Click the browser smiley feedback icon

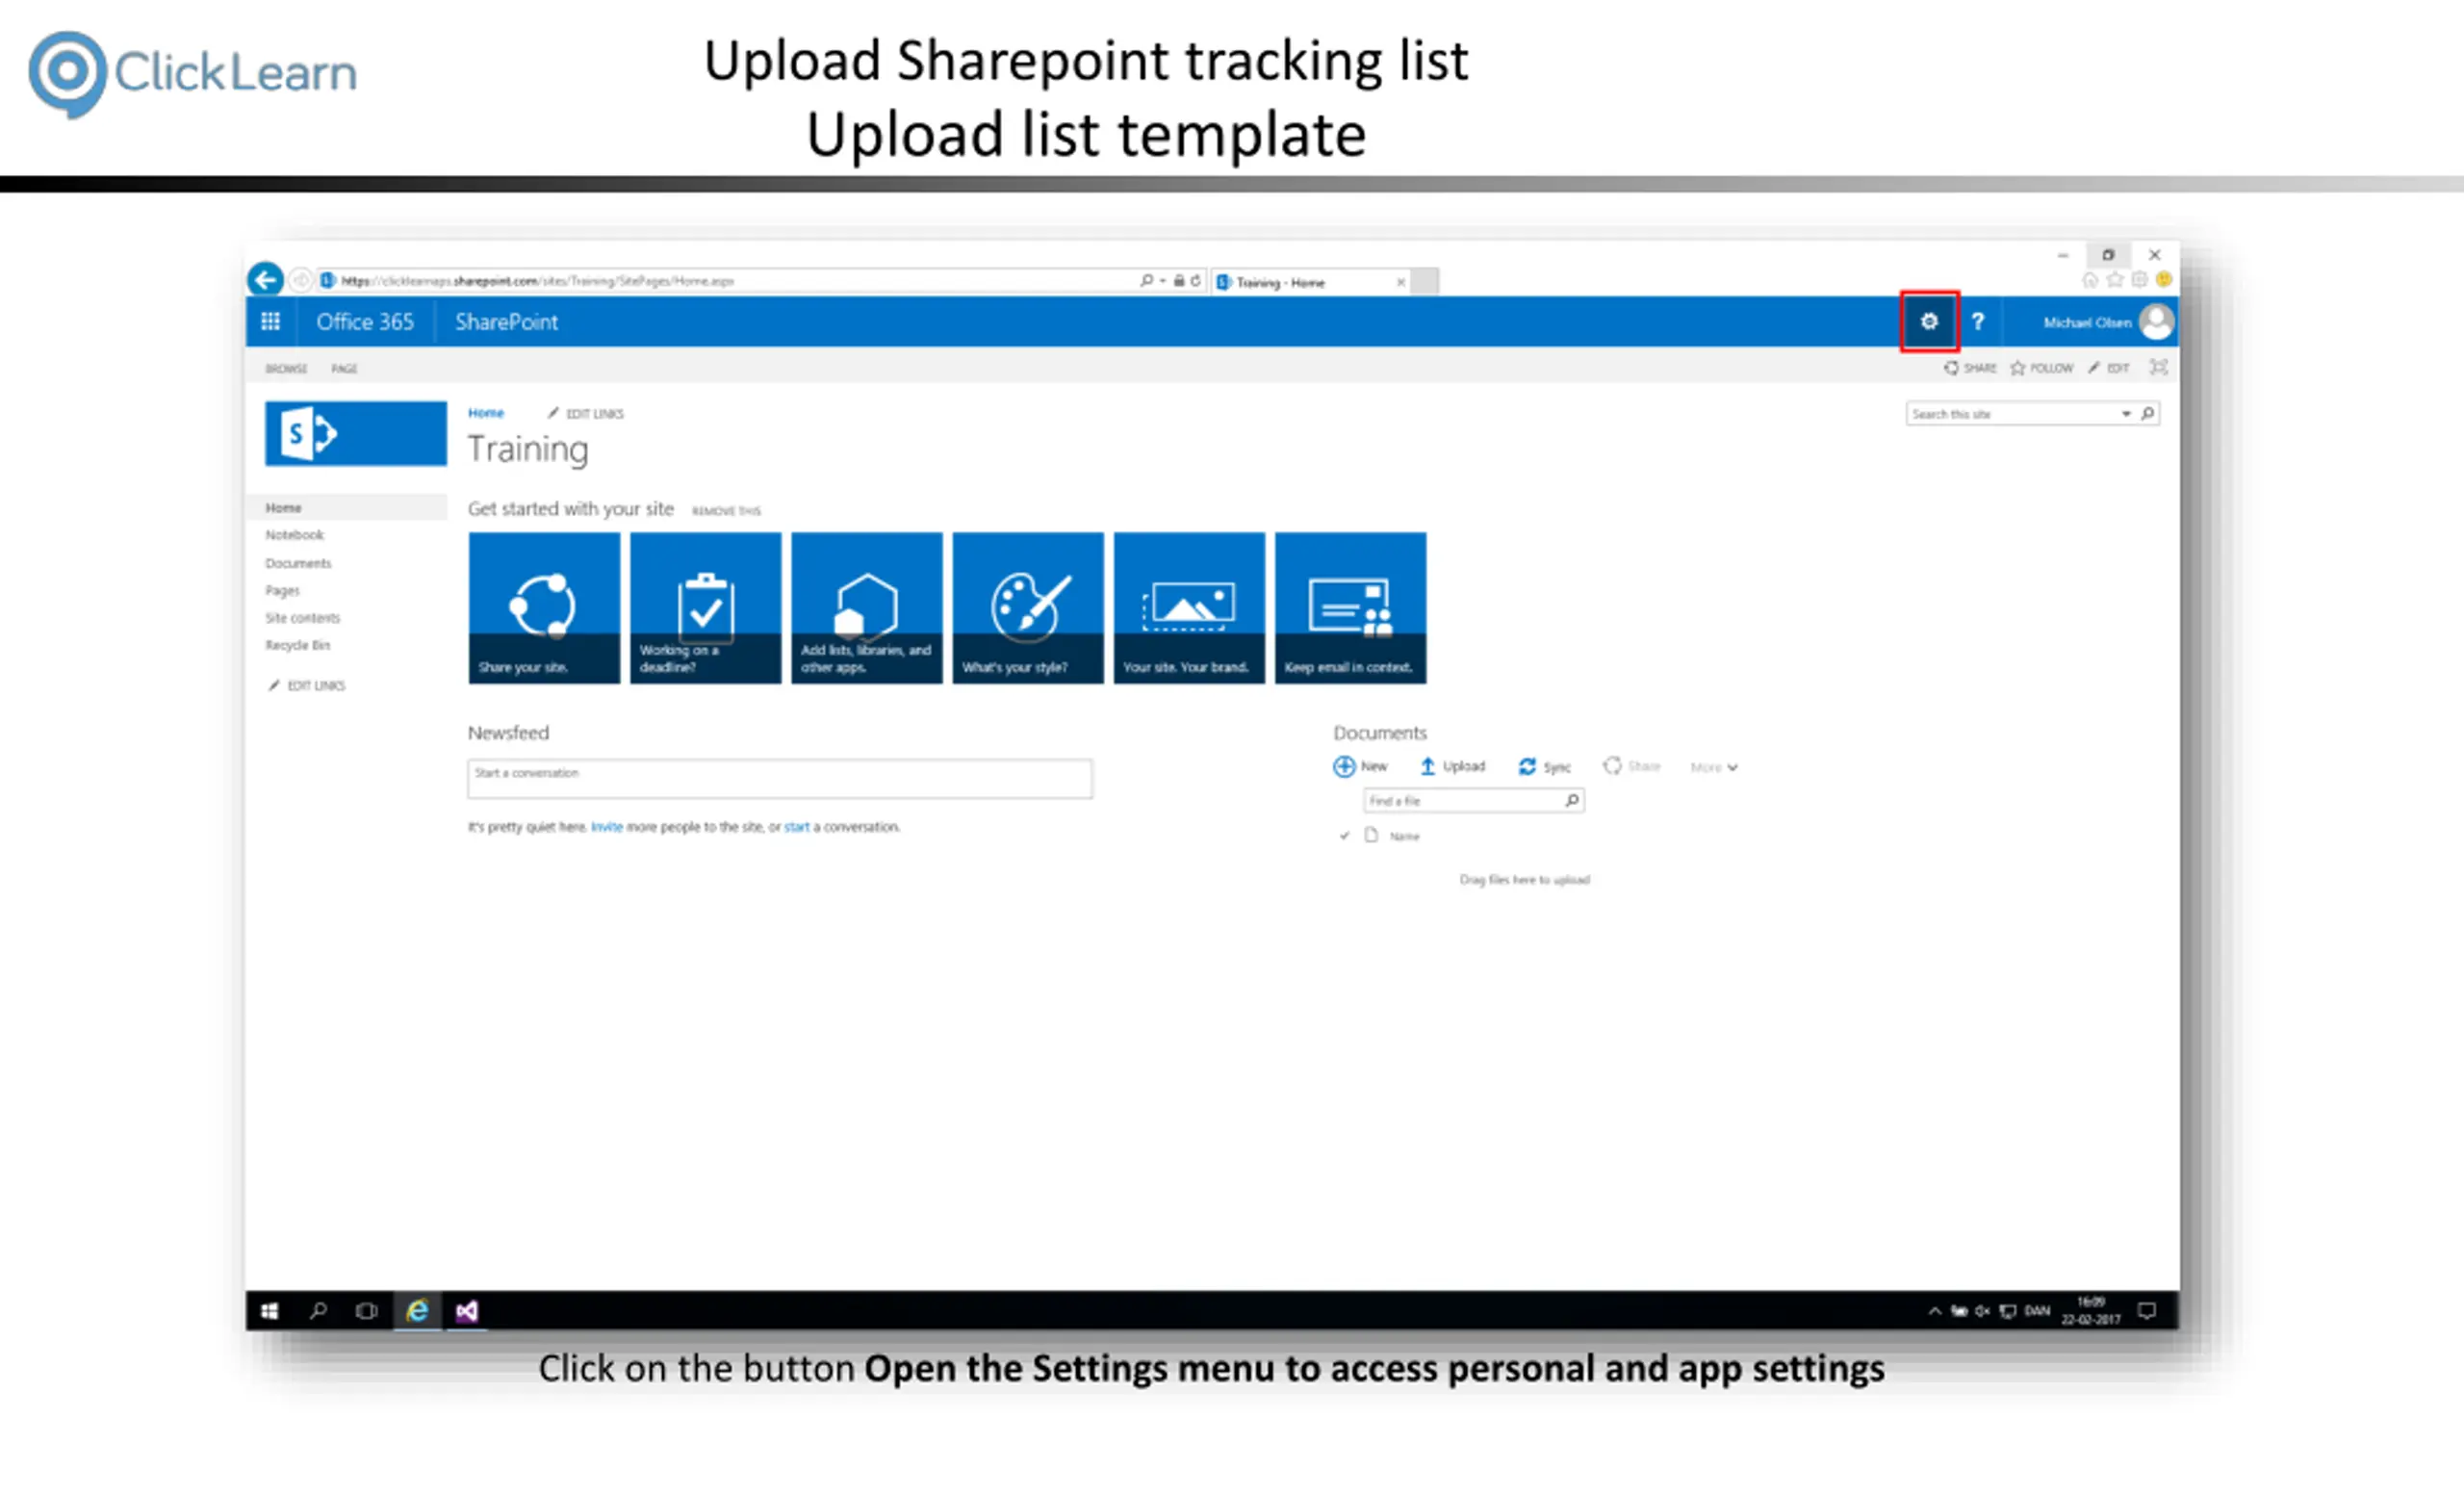[x=2164, y=280]
